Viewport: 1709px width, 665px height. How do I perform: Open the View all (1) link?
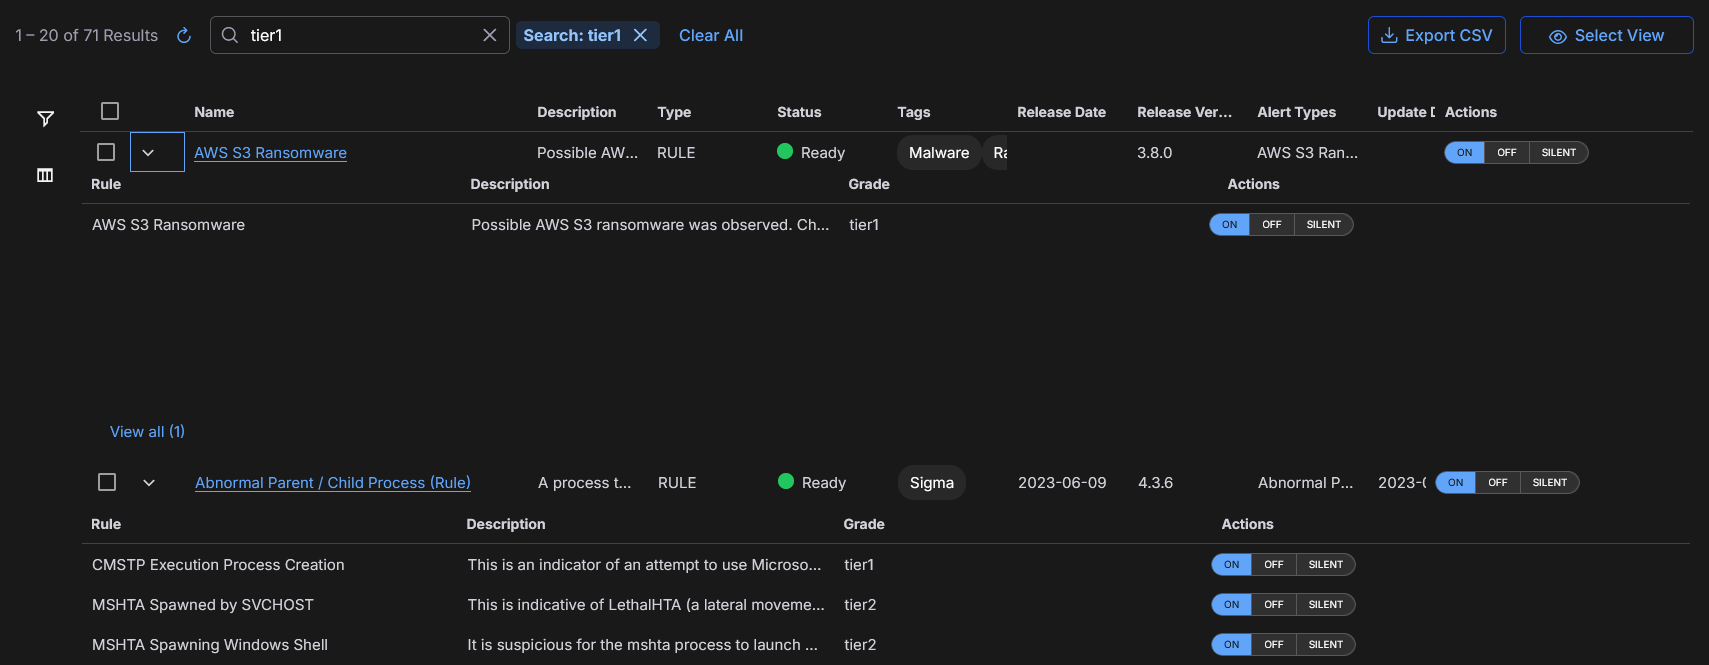pyautogui.click(x=147, y=432)
